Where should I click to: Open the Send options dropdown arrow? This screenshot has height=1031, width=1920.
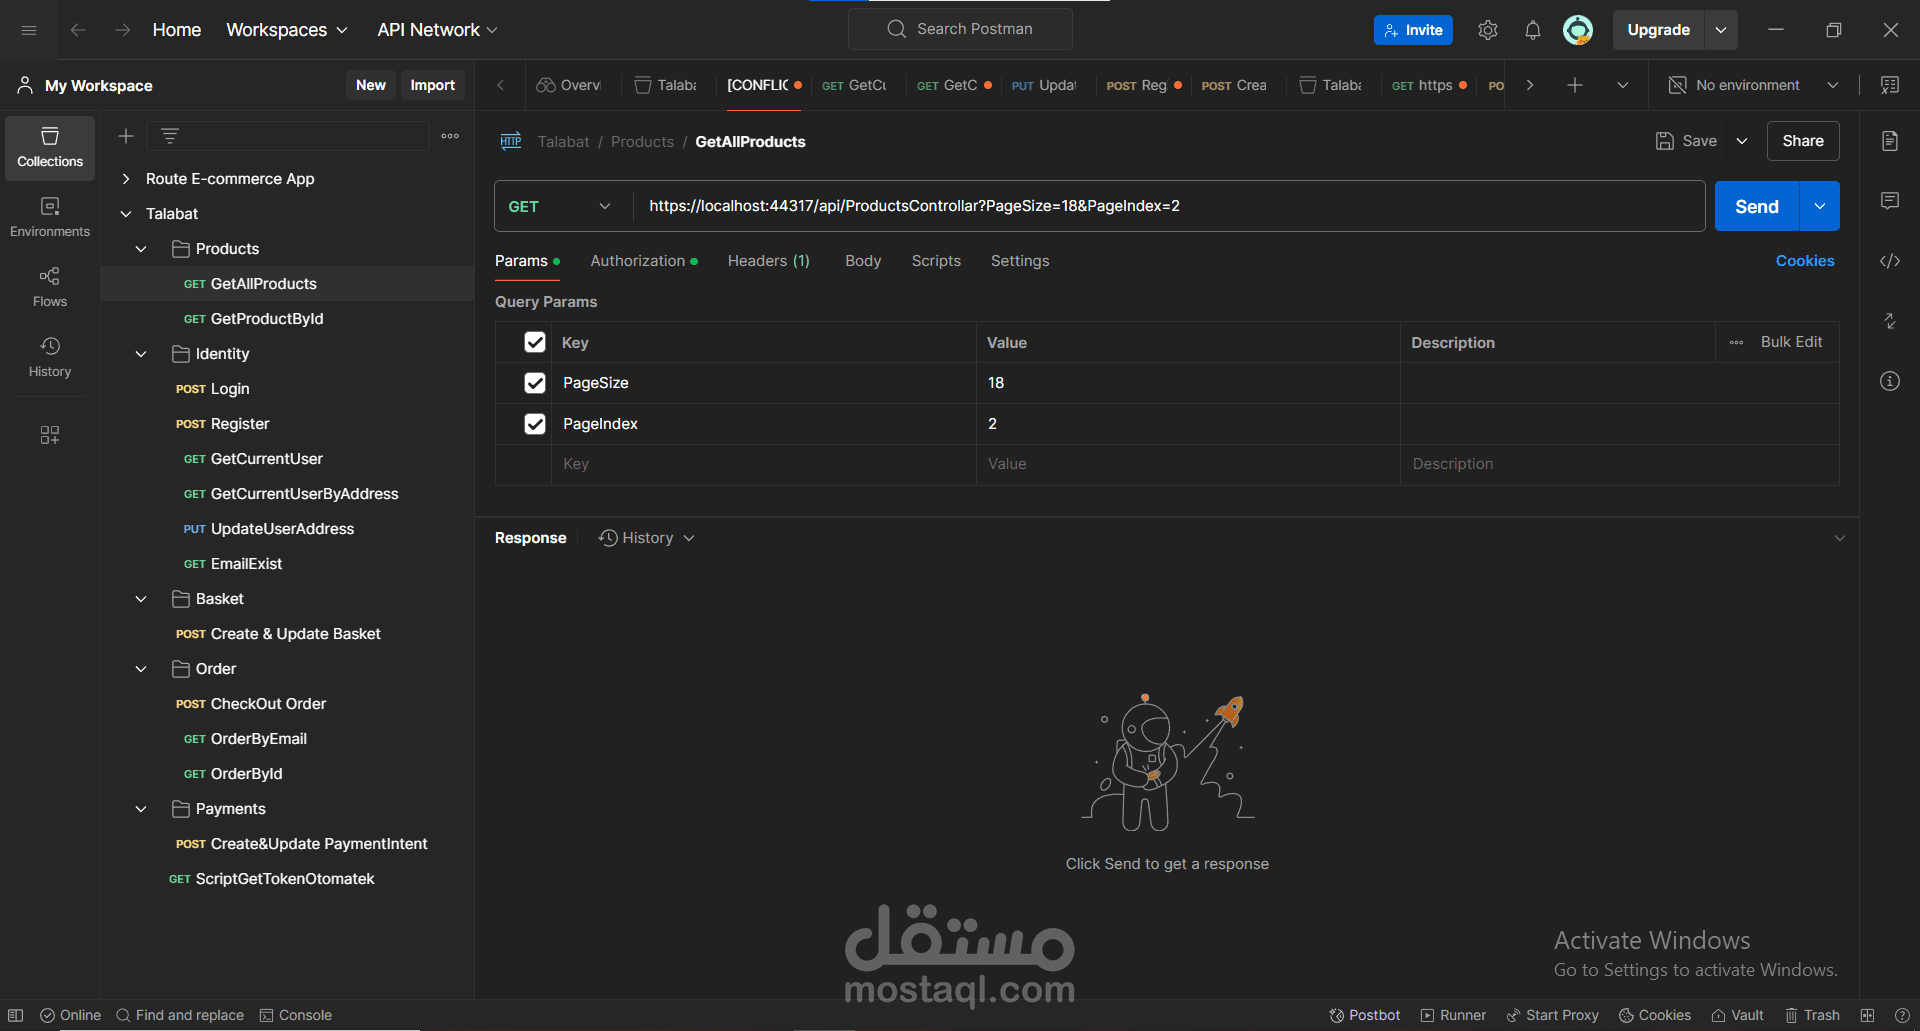click(x=1820, y=206)
